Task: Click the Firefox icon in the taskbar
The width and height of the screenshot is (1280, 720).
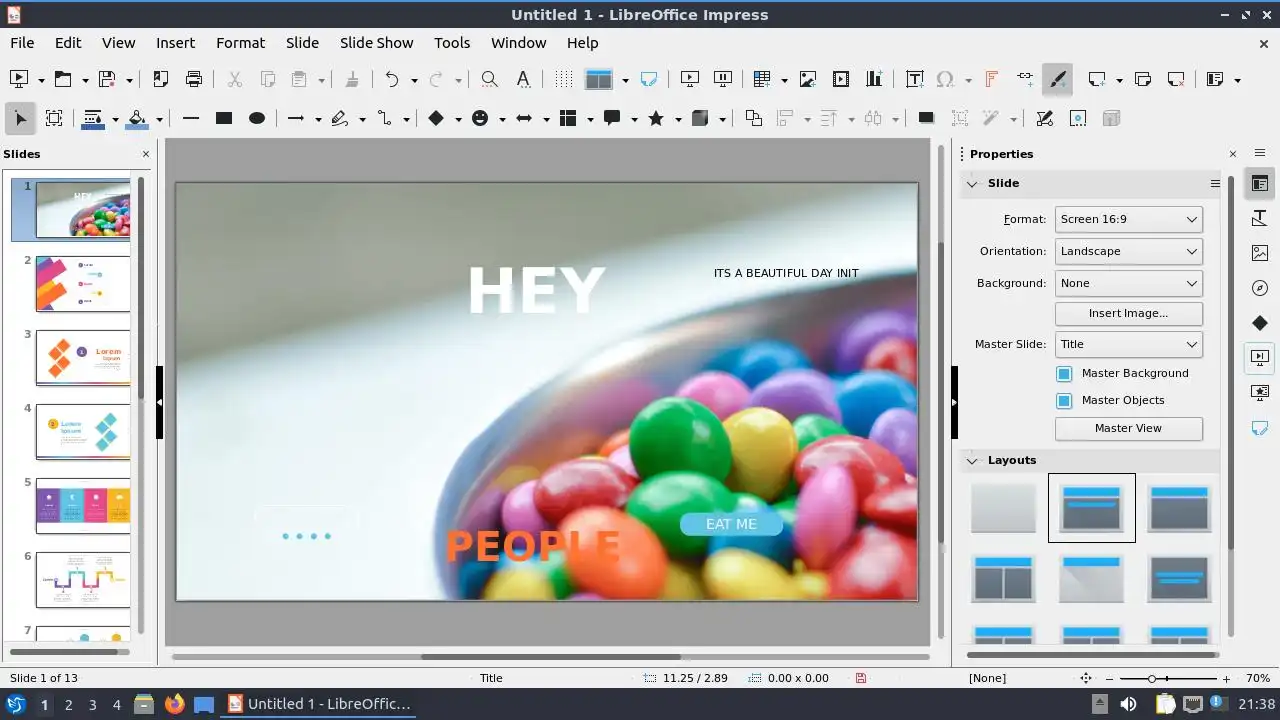Action: pos(174,704)
